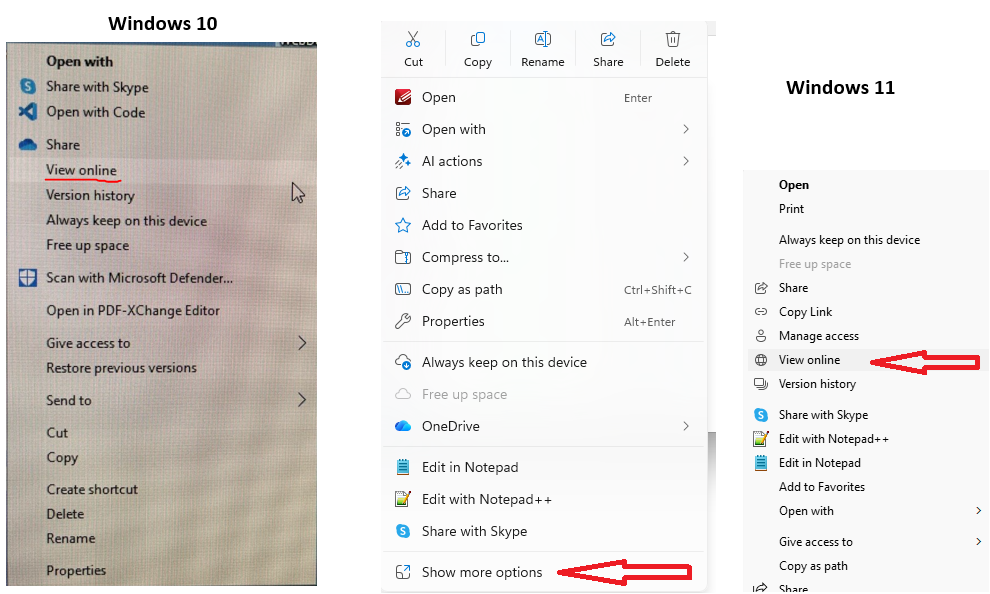Click the VS Code icon beside Open with Code

coord(28,112)
